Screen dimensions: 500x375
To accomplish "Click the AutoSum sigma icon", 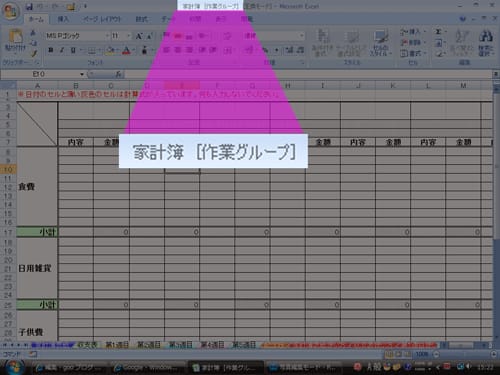I will 438,32.
